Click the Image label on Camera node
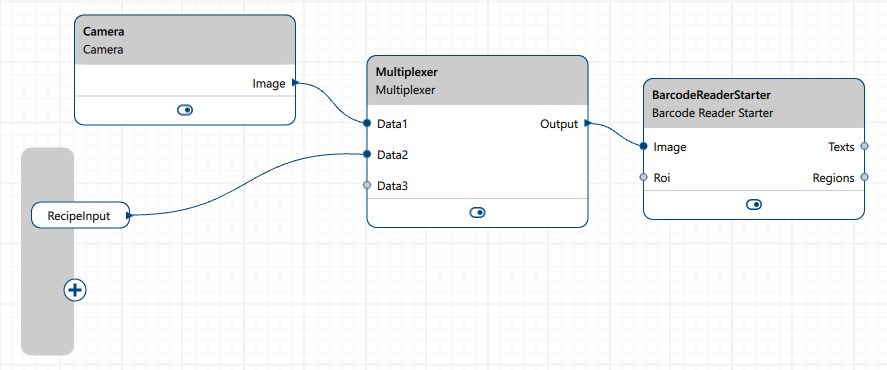 pos(269,84)
